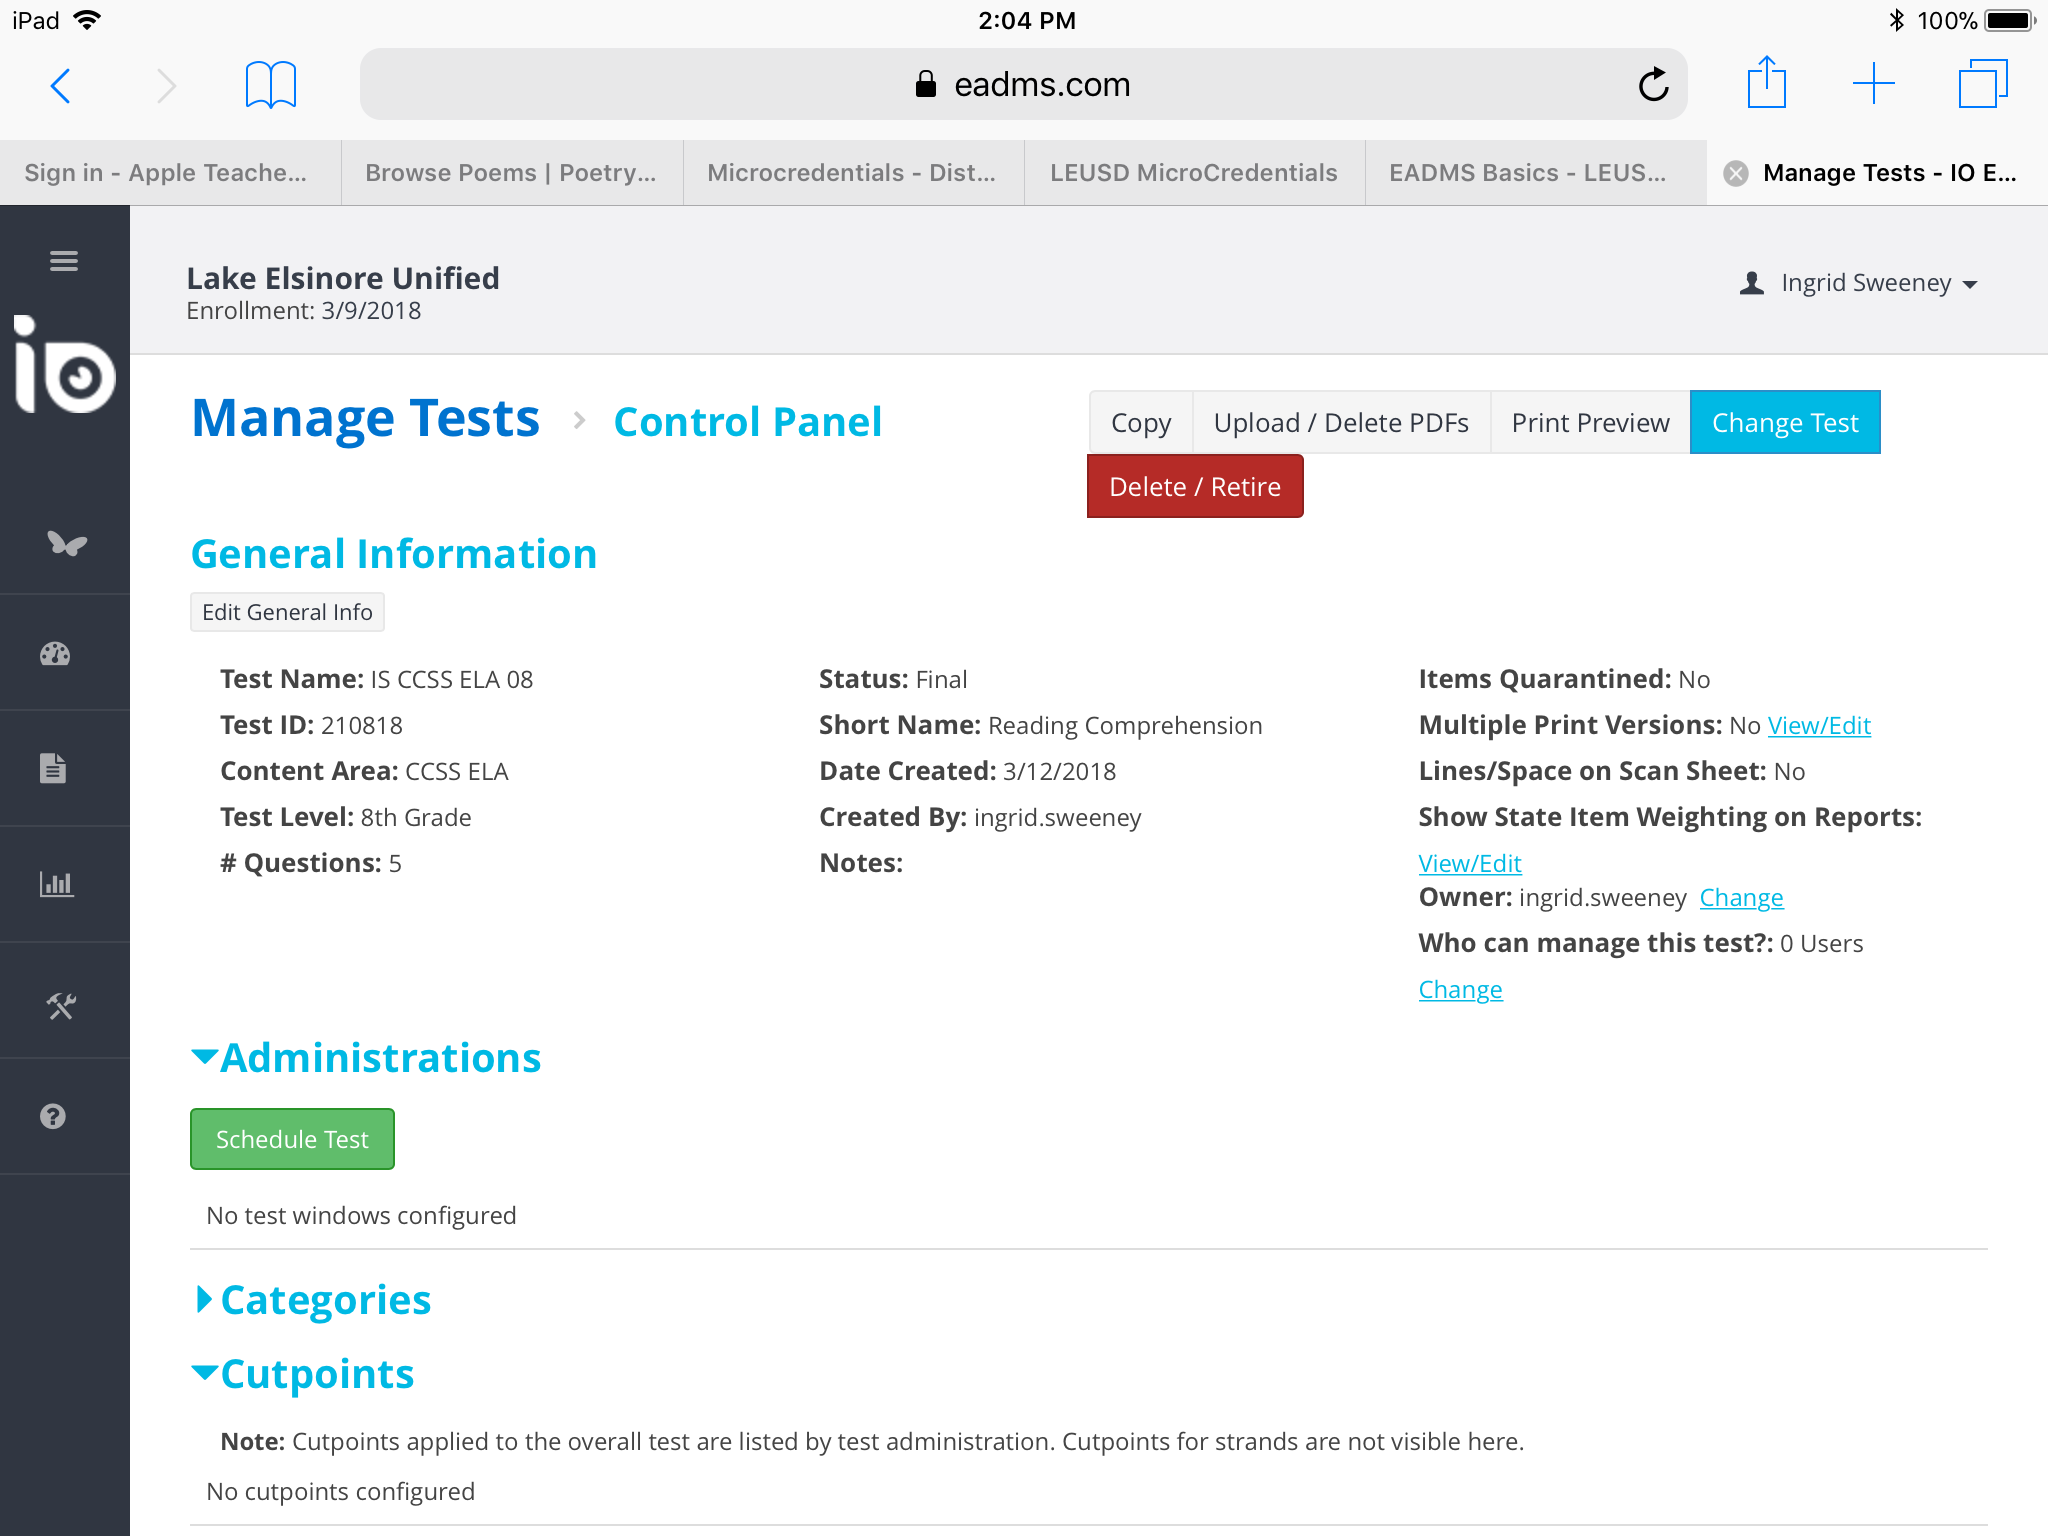Collapse the Cutpoints section
The height and width of the screenshot is (1536, 2048).
click(303, 1374)
